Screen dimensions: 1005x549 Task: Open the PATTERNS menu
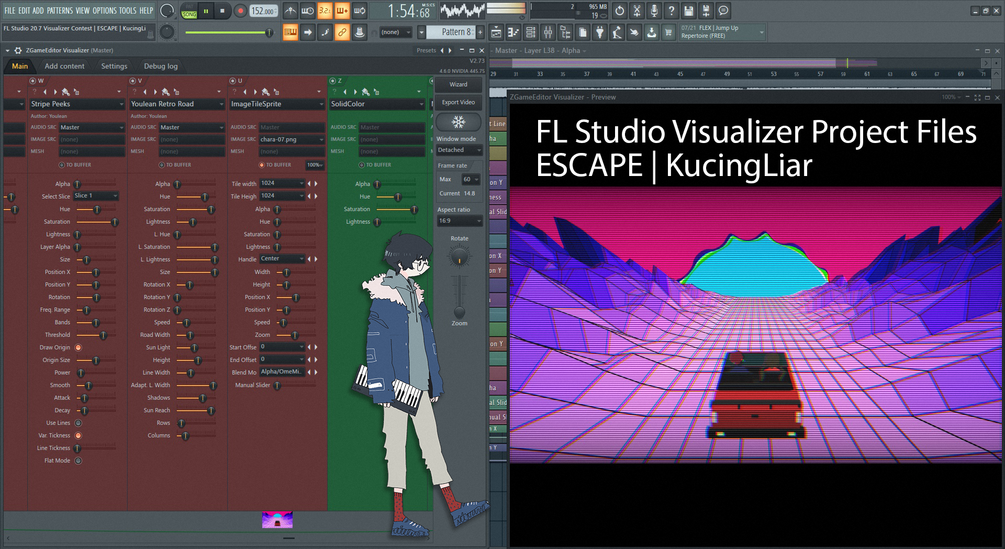(60, 10)
